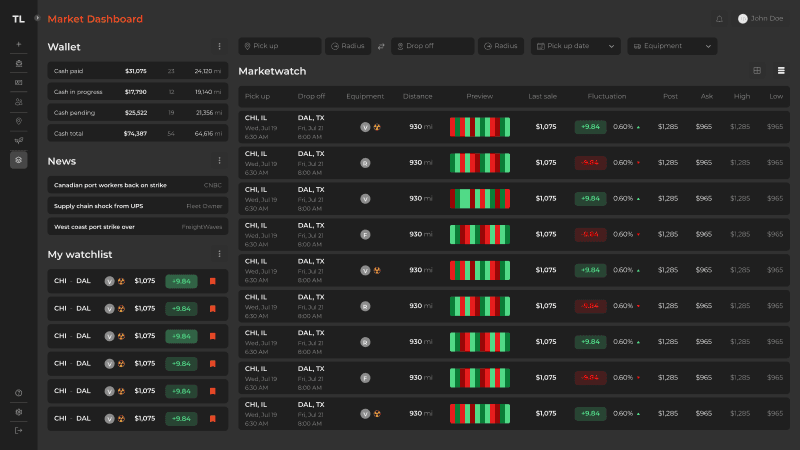Open the settings gear in sidebar
Screen dimensions: 800x450
18,412
